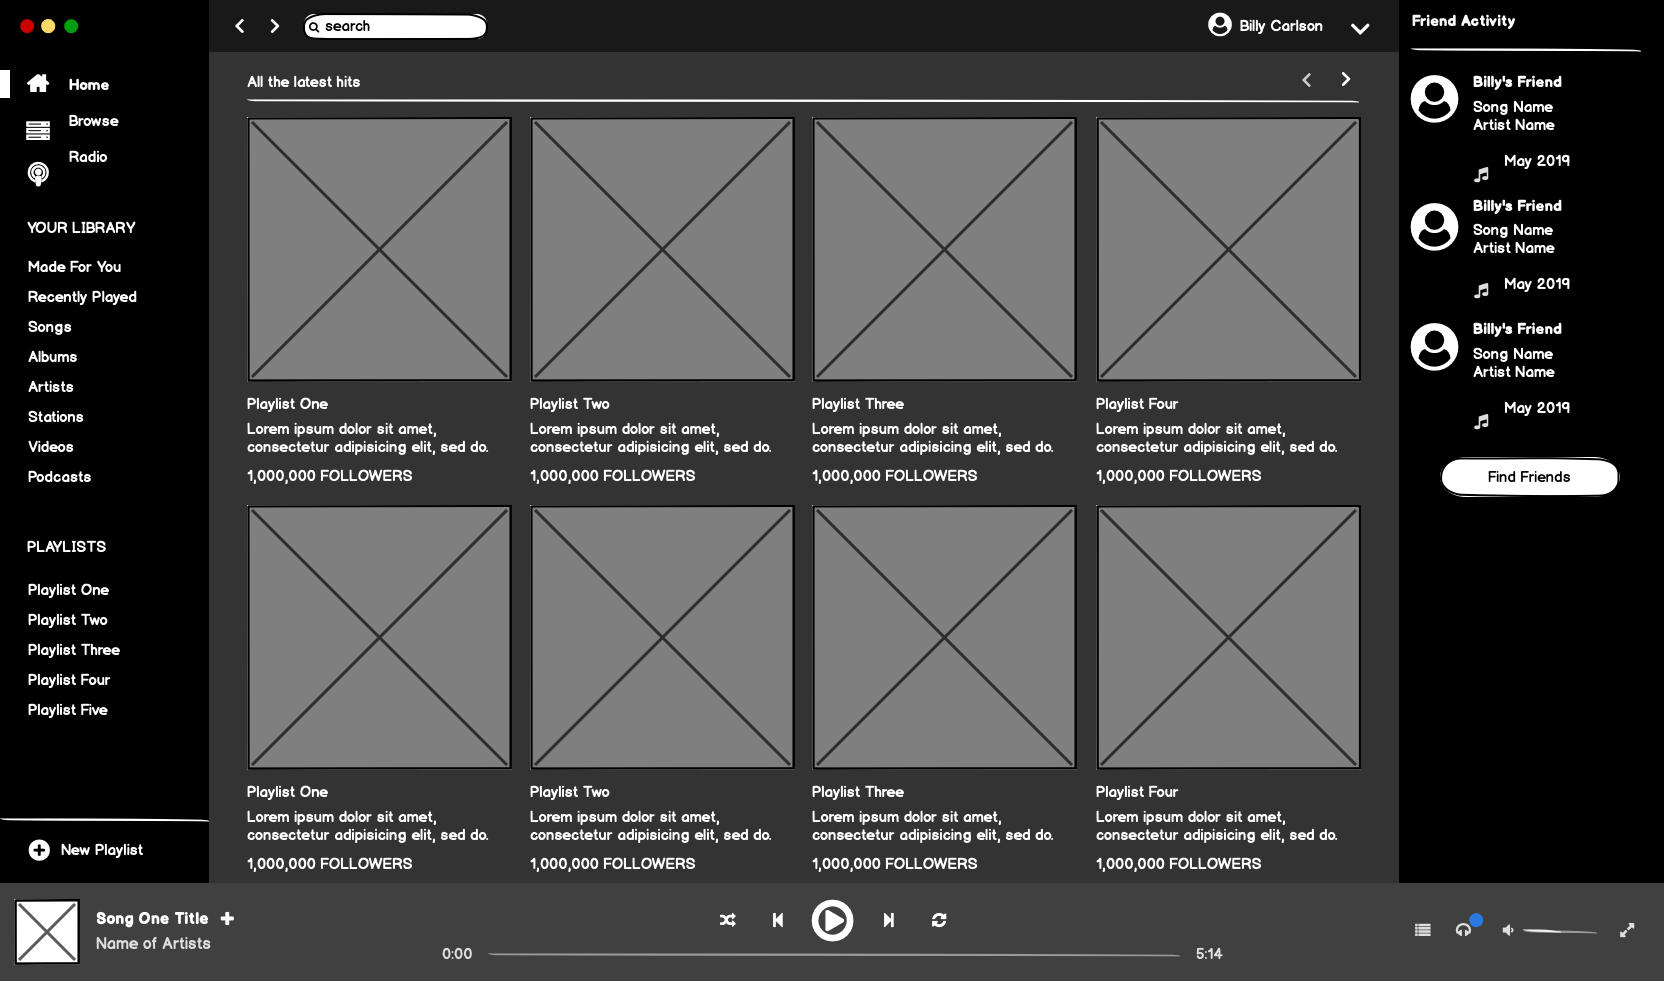Enter fullscreen with the expand arrows icon
Screen dimensions: 1664x981
(x=1627, y=930)
